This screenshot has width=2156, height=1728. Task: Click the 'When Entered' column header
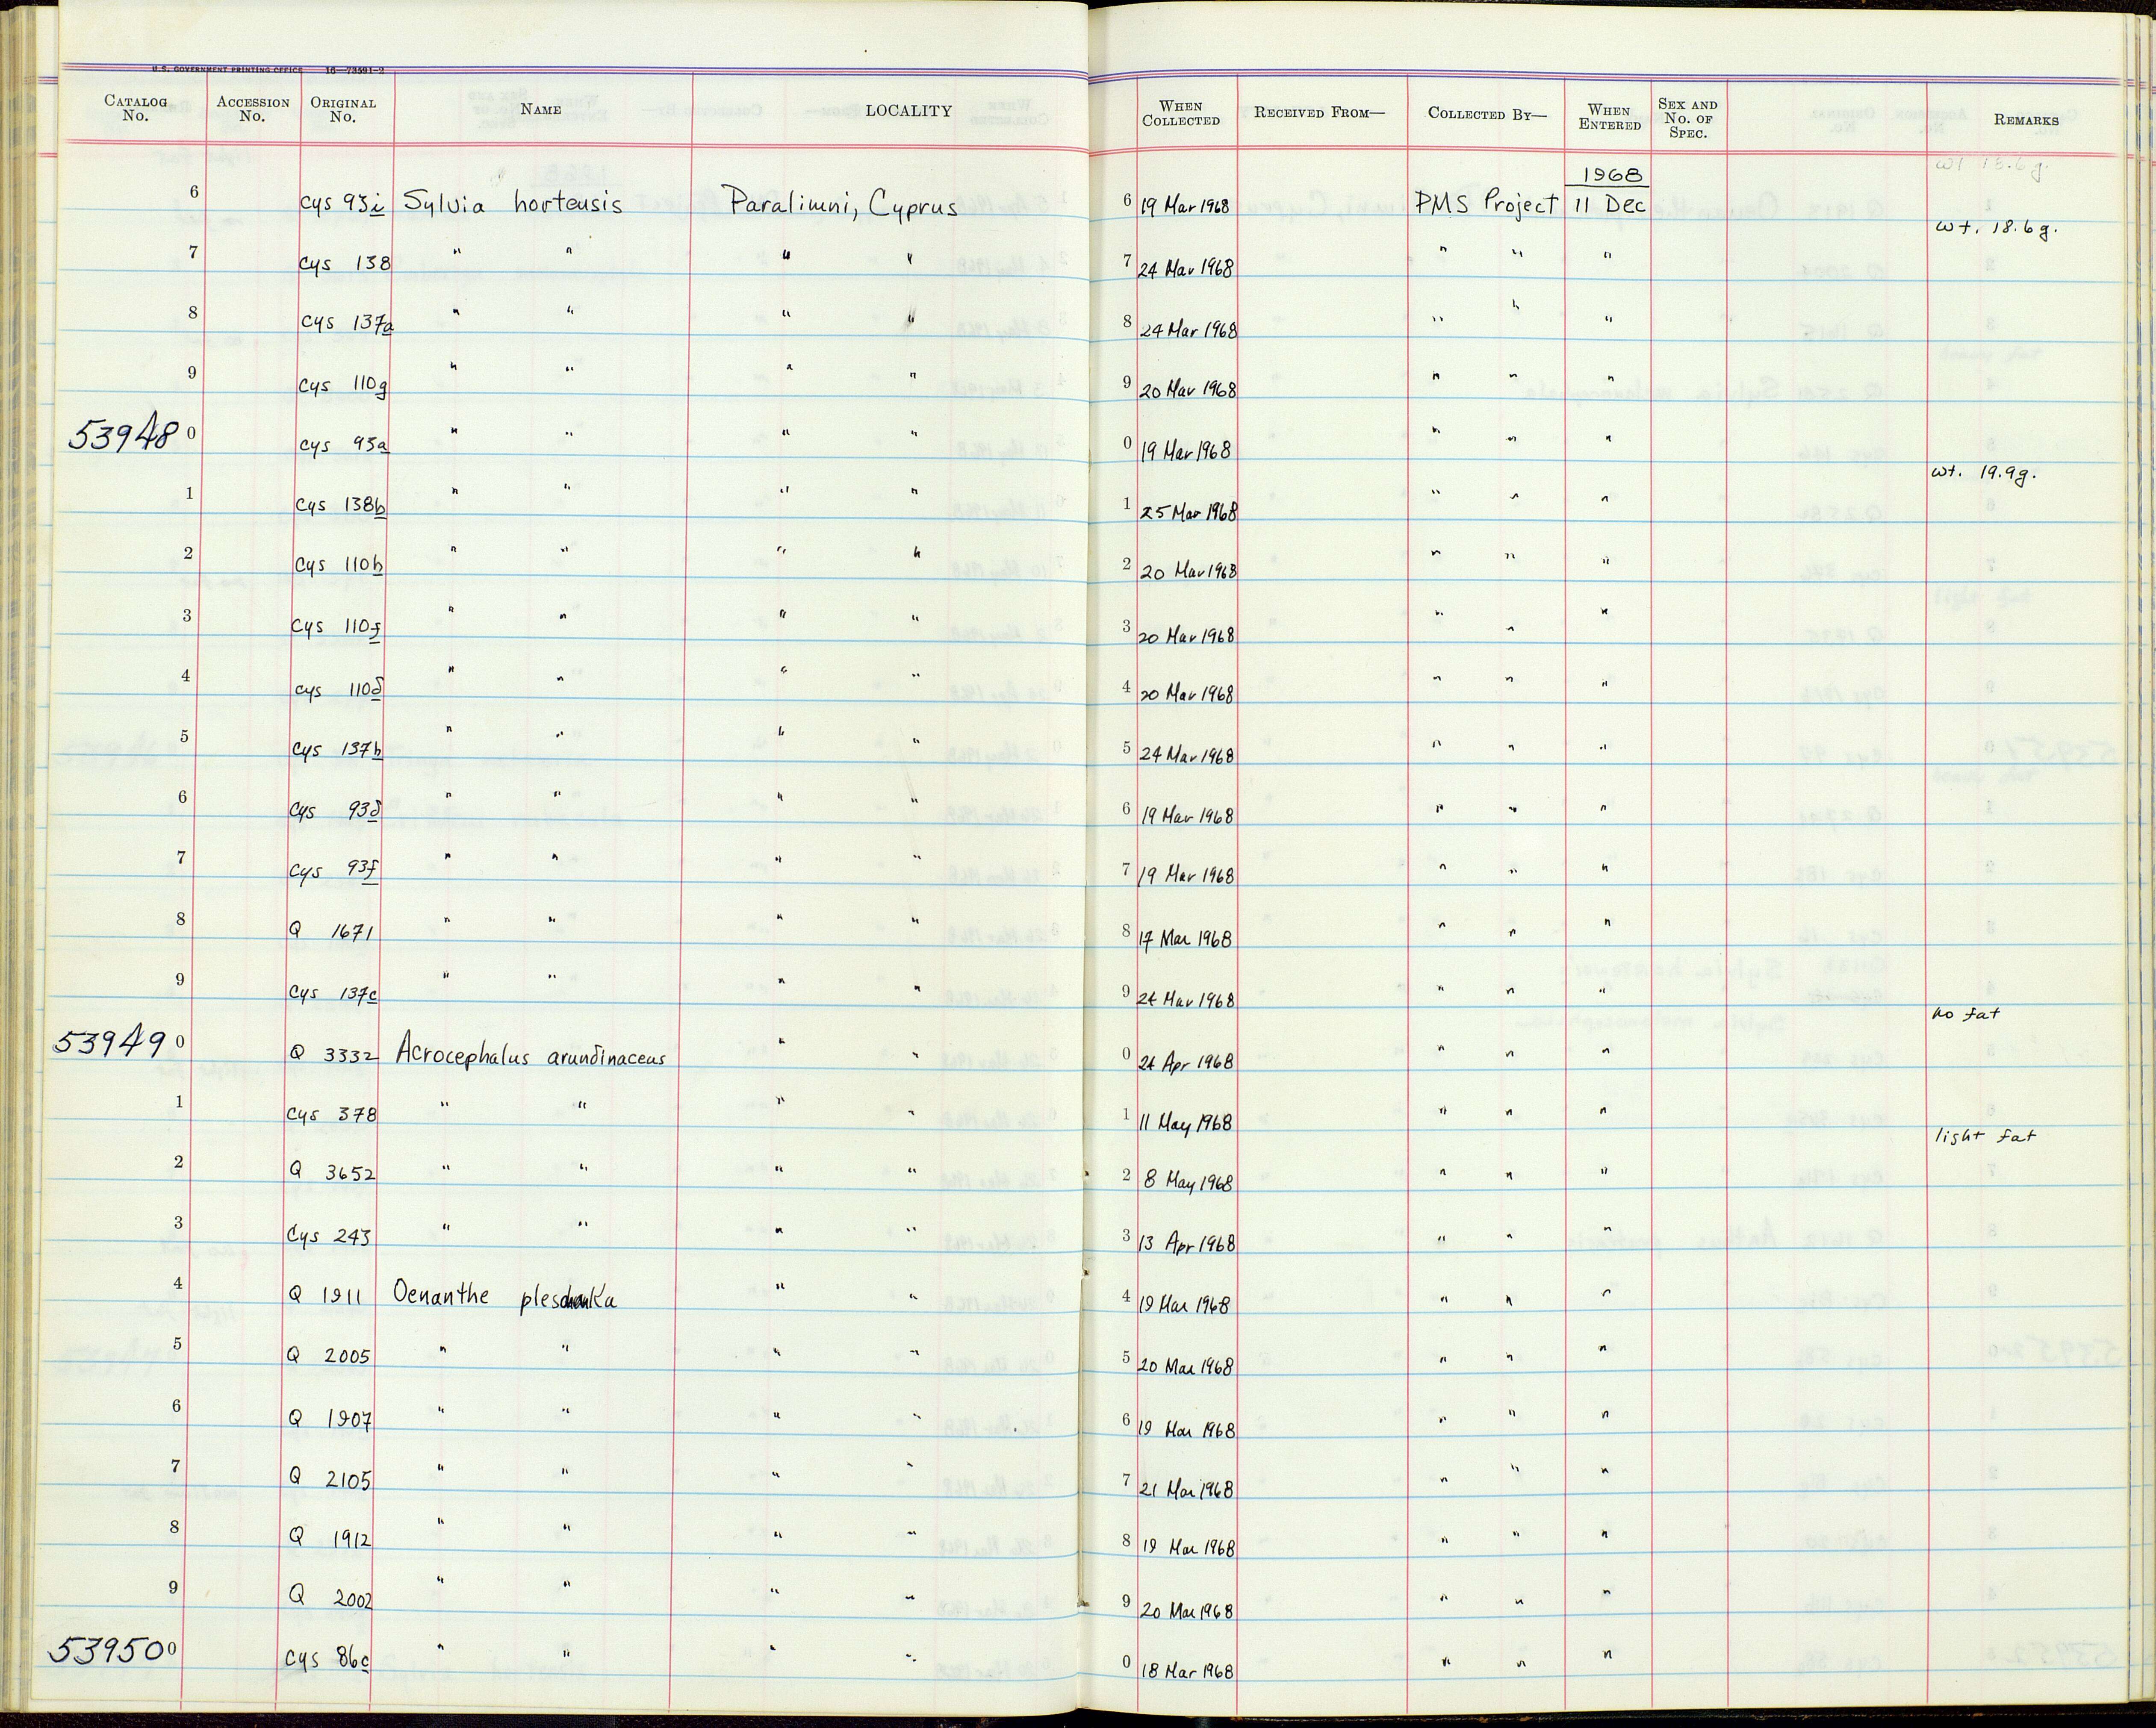[x=1609, y=117]
